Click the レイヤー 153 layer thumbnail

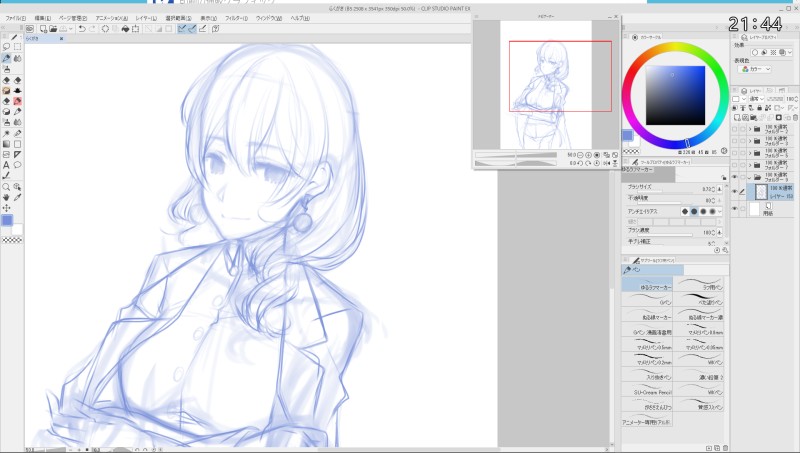tap(761, 192)
